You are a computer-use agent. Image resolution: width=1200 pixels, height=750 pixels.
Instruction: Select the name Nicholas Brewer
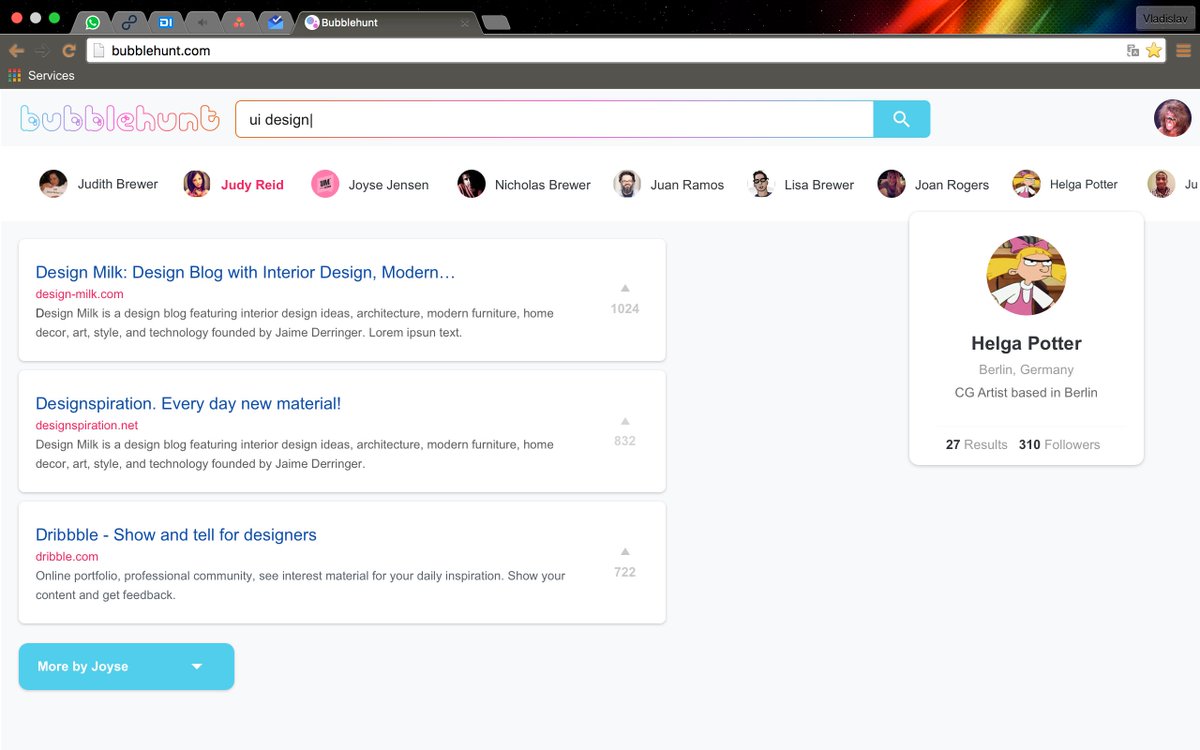542,184
